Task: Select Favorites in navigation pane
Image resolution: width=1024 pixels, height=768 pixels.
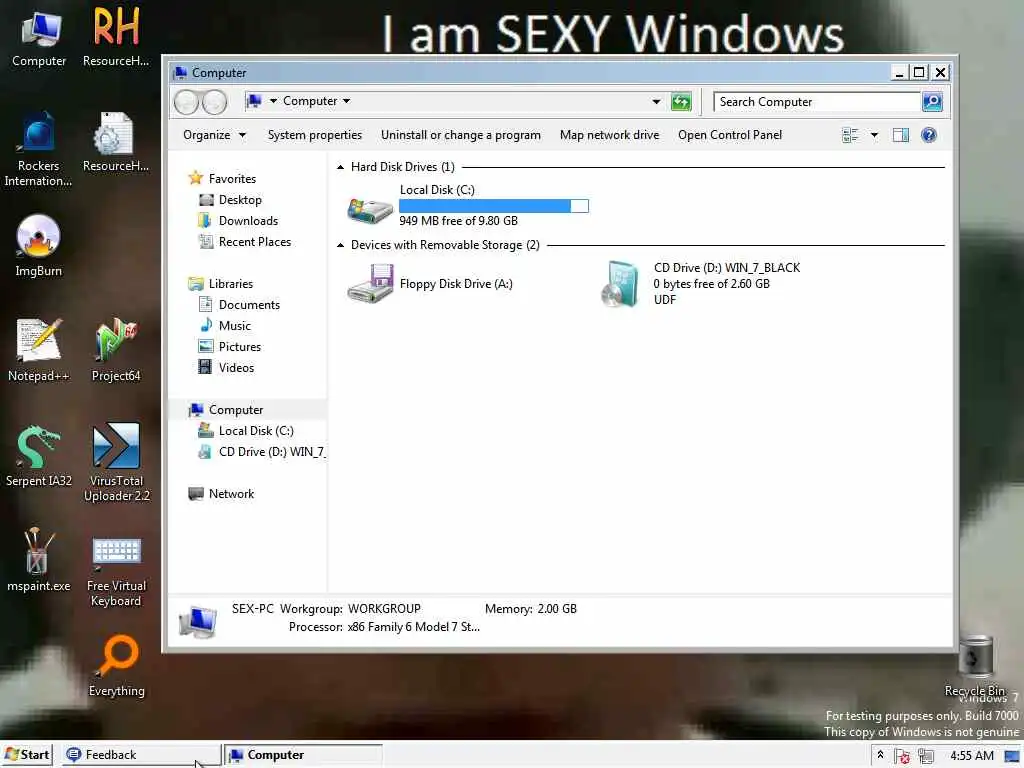Action: tap(222, 178)
